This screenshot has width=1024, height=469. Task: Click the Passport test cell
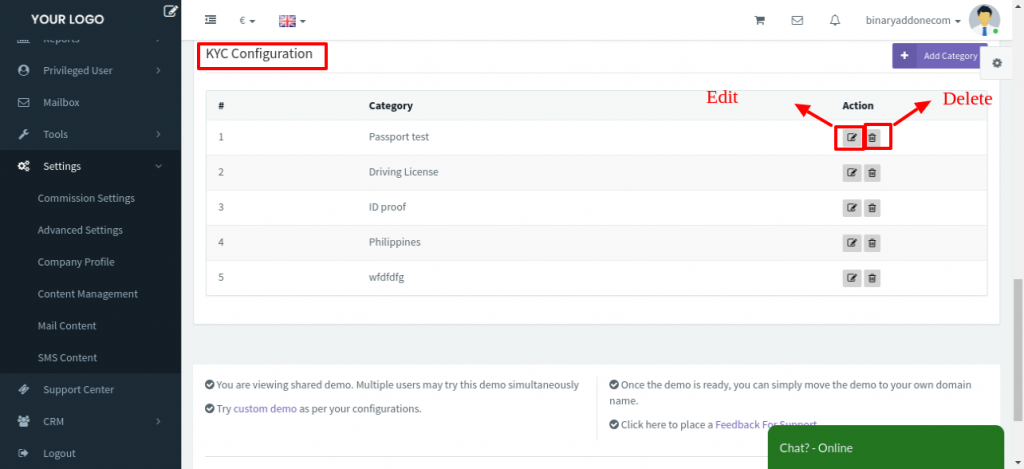[399, 137]
